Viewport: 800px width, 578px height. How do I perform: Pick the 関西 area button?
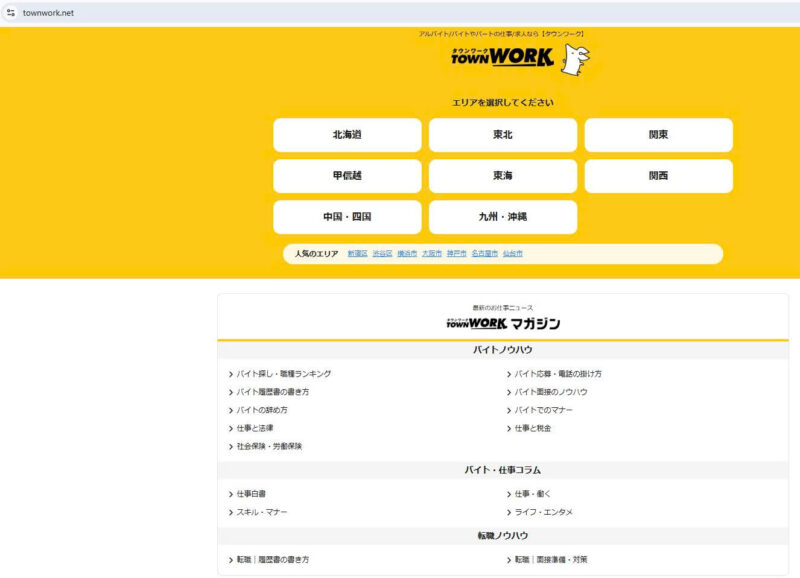click(x=659, y=176)
